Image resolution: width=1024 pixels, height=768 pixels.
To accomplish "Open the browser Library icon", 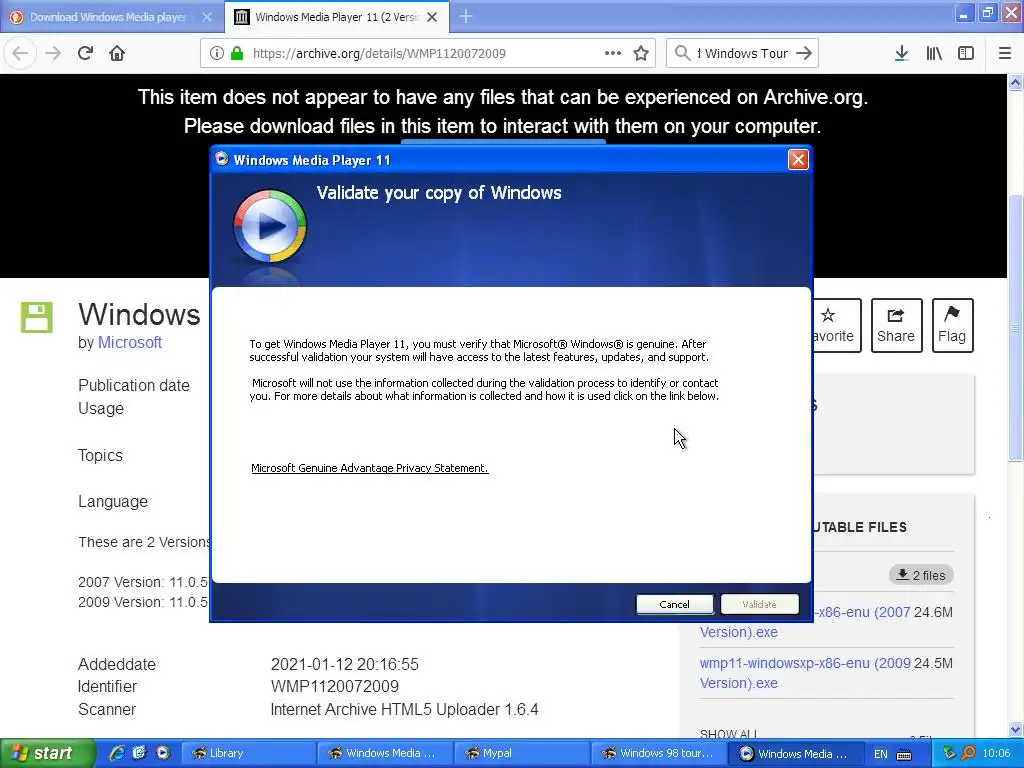I will 934,53.
